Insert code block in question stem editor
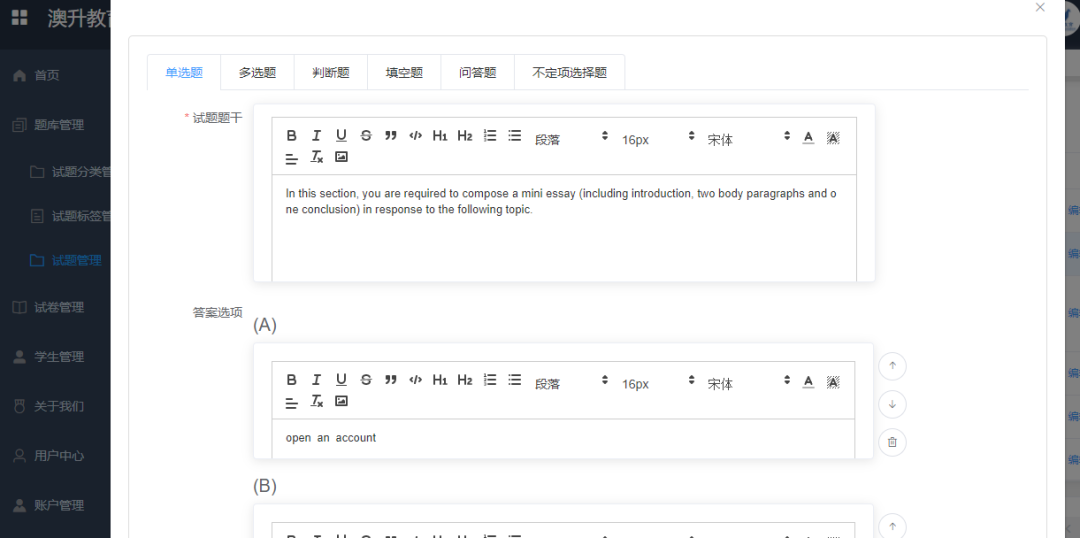Image resolution: width=1080 pixels, height=538 pixels. click(x=415, y=136)
